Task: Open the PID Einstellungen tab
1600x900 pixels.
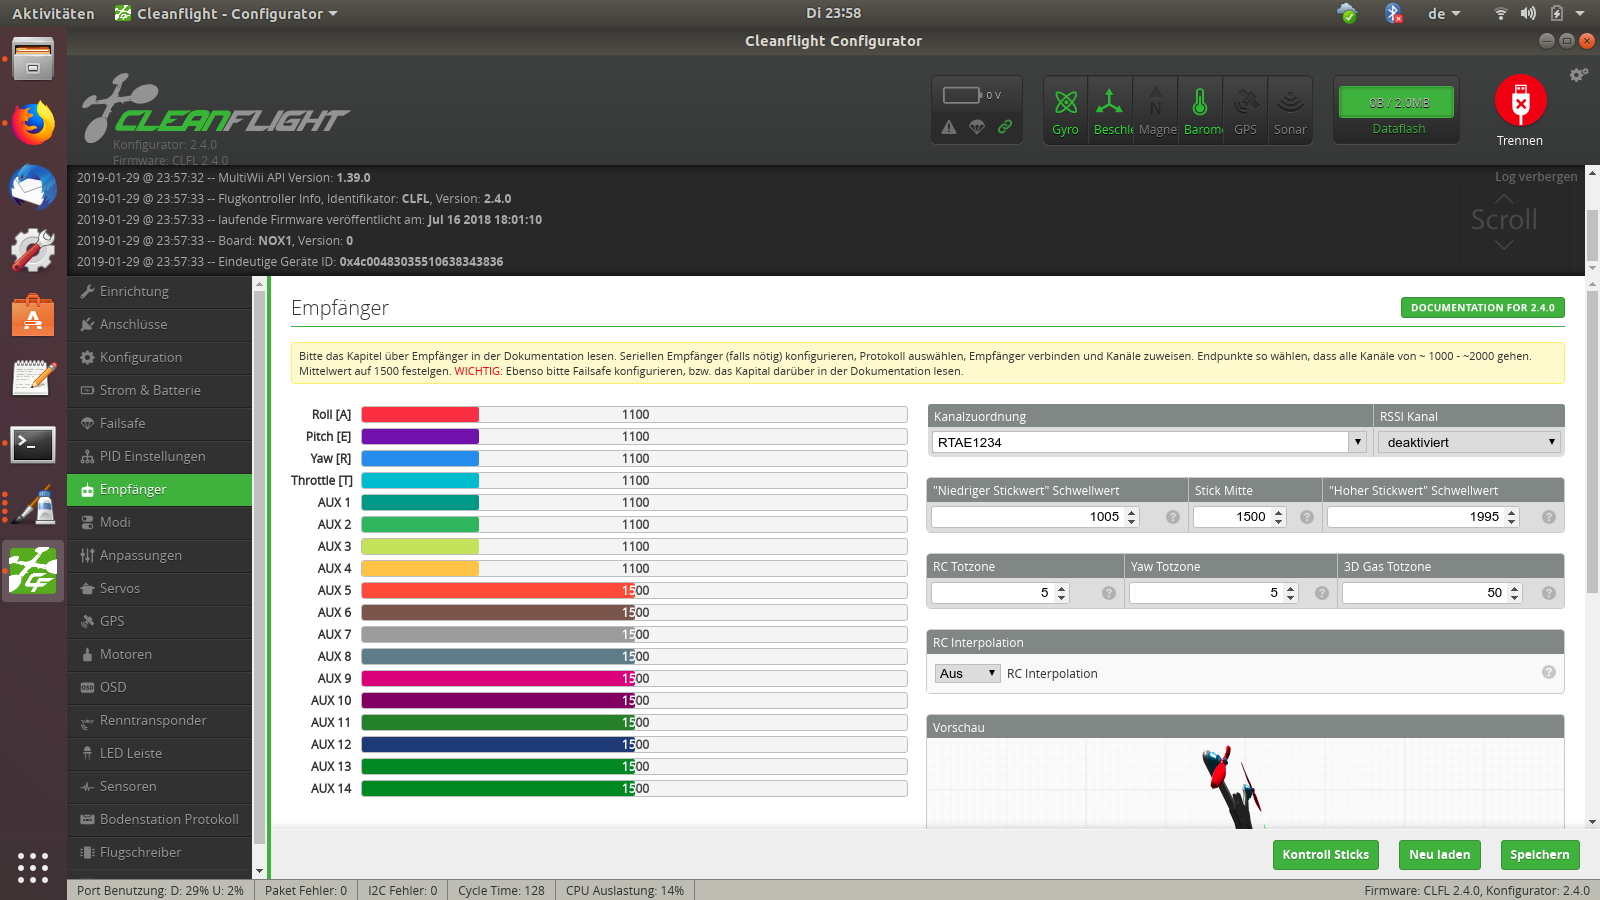Action: click(159, 456)
